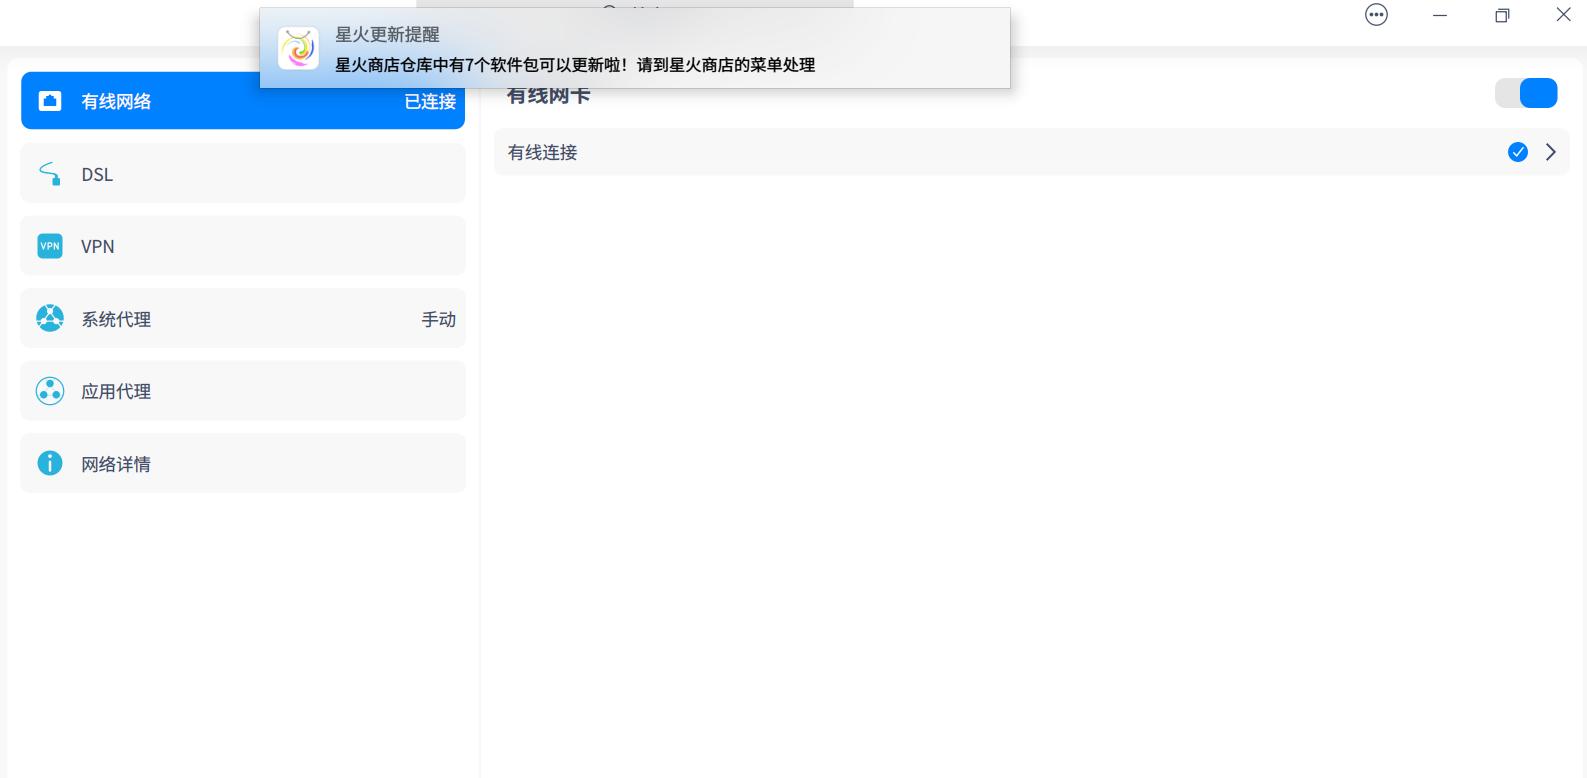Image resolution: width=1587 pixels, height=778 pixels.
Task: Click the 手动 proxy status text
Action: pos(439,319)
